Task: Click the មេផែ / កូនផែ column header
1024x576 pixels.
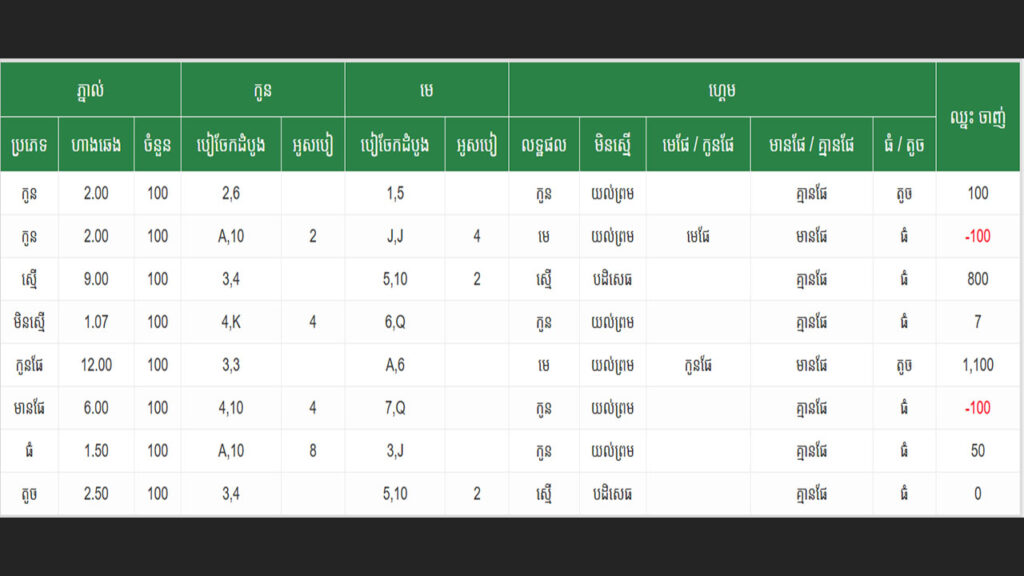Action: (x=698, y=144)
